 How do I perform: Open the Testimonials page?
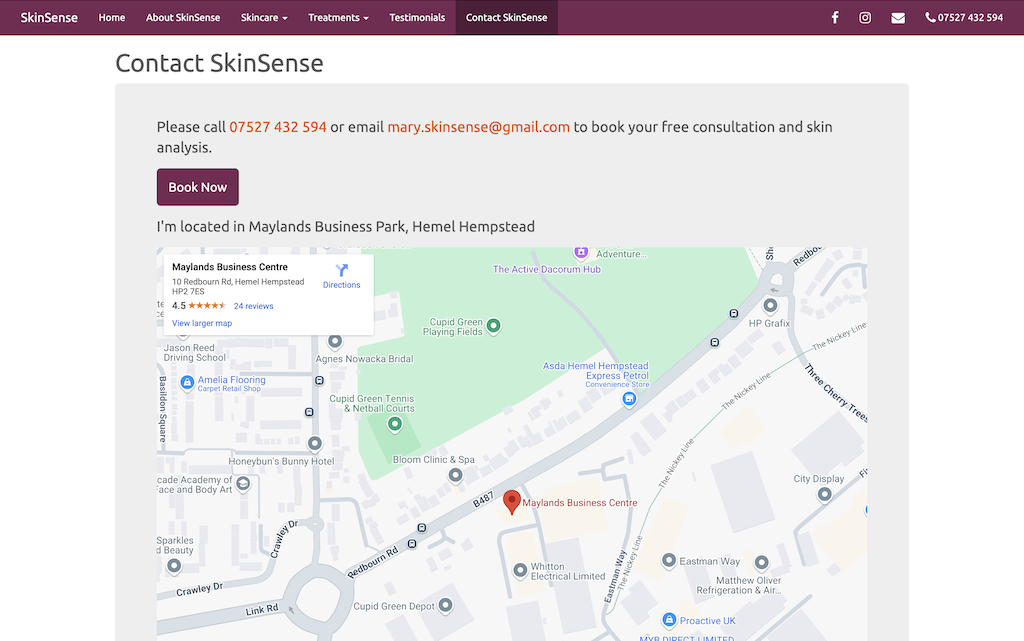tap(417, 18)
